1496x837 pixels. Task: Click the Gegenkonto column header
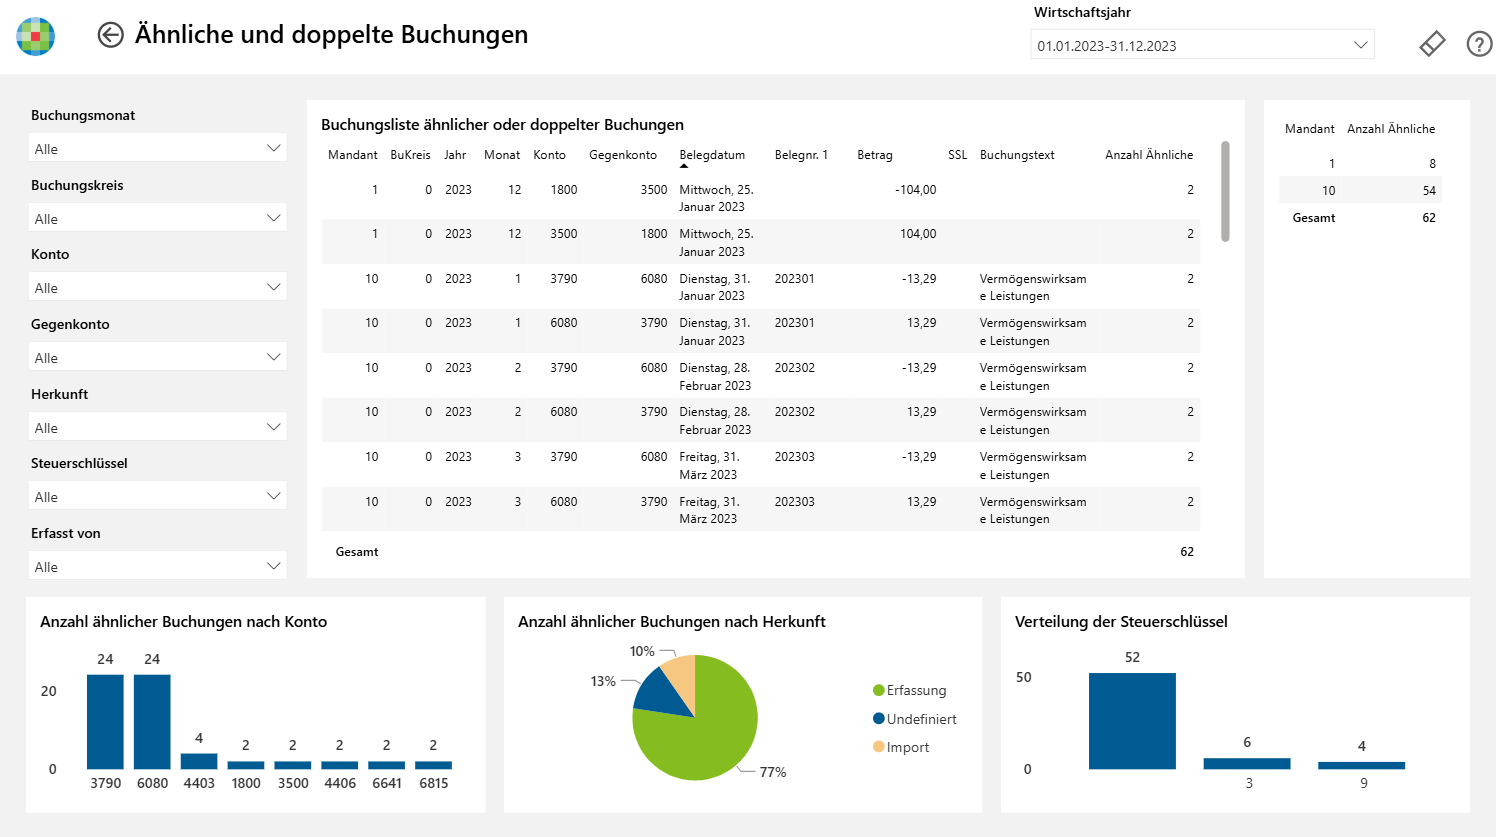[x=623, y=155]
